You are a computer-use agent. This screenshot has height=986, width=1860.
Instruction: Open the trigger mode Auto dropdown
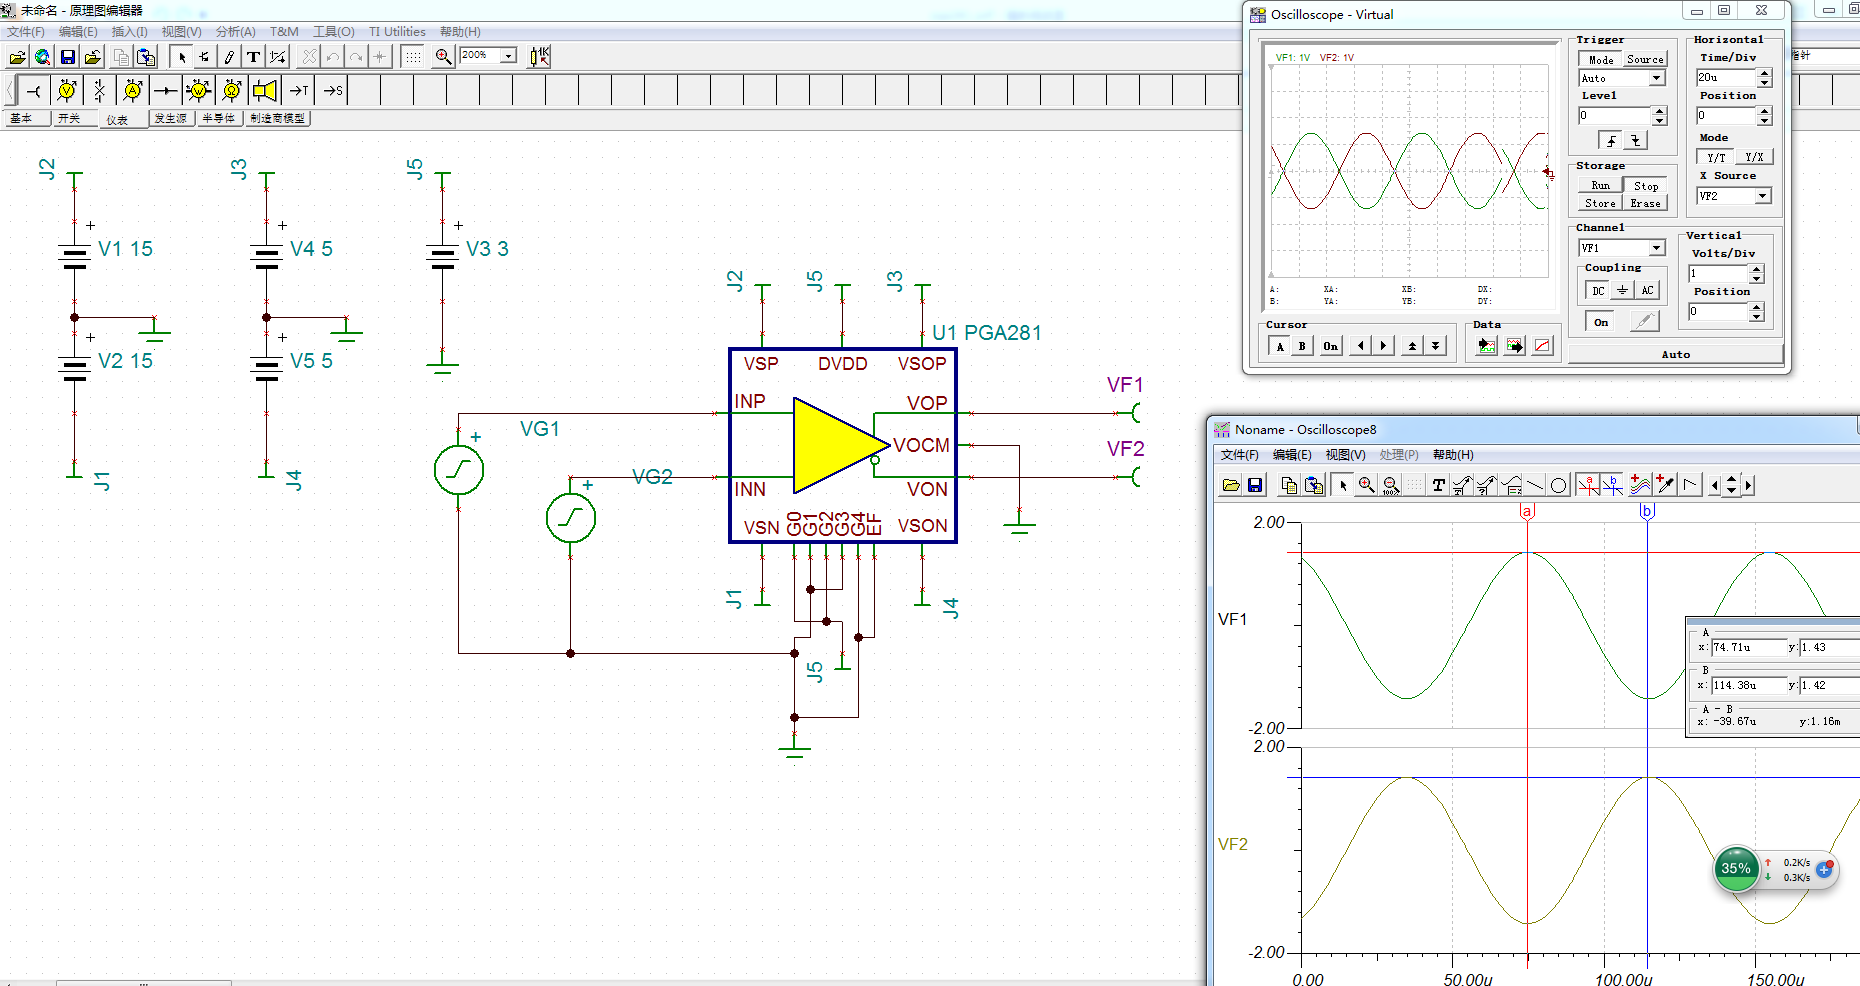1657,78
